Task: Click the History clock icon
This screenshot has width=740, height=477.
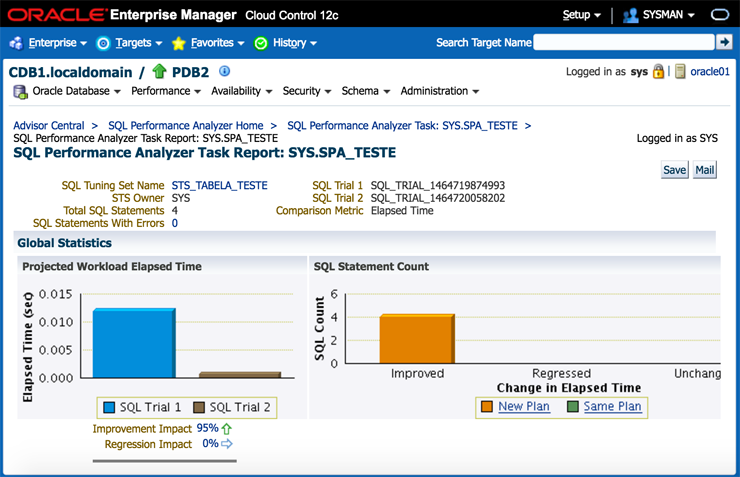Action: (261, 43)
